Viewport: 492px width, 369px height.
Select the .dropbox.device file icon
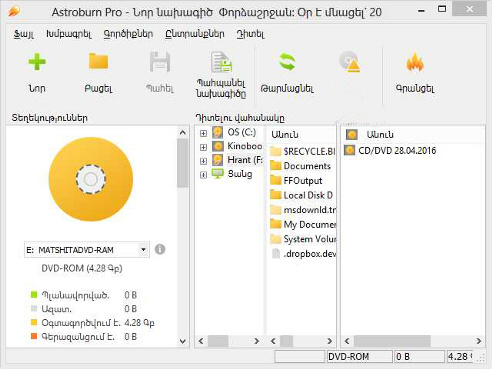[x=276, y=254]
